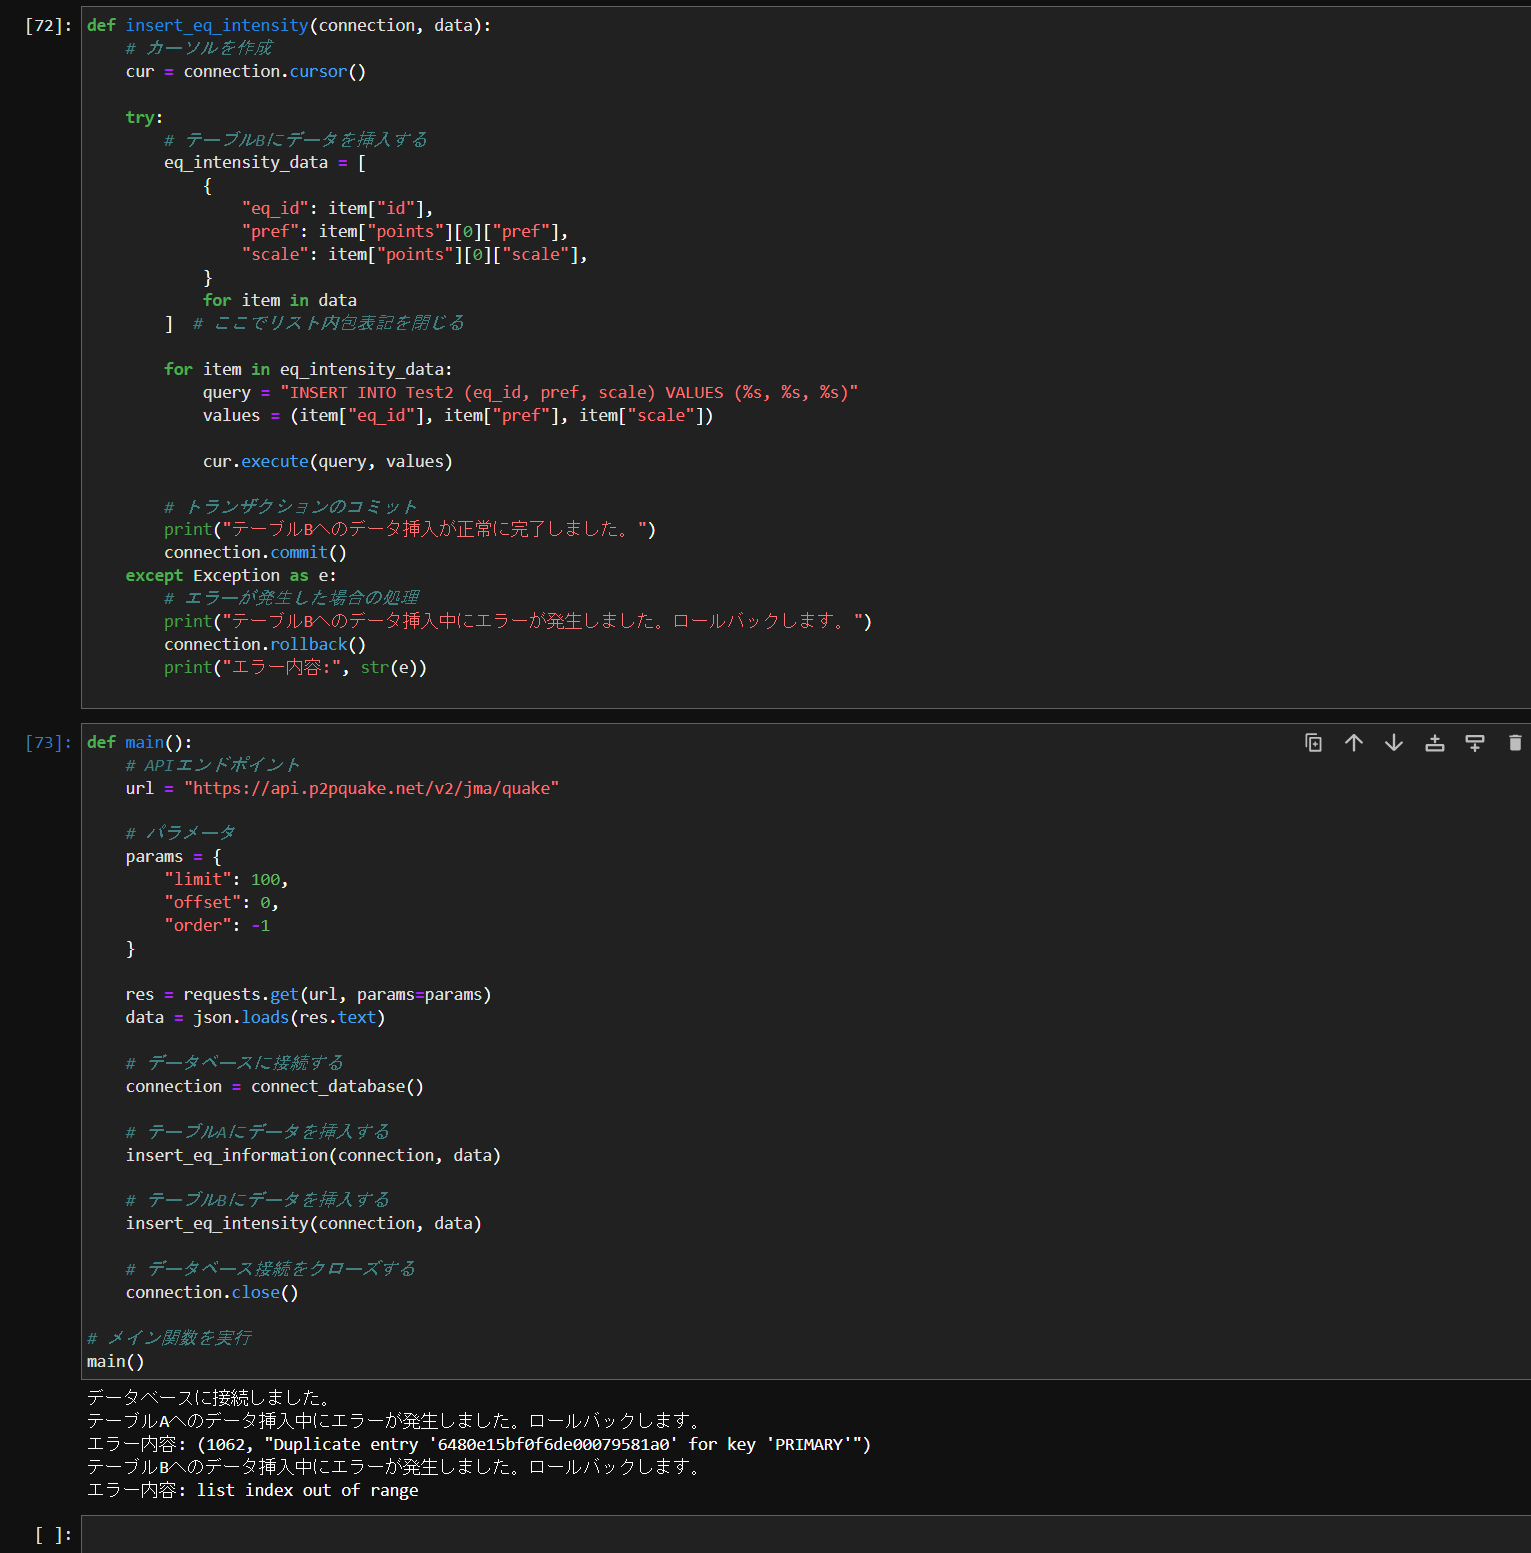This screenshot has width=1531, height=1553.
Task: Click the '"offset": 0,' parameter line
Action: pos(221,902)
